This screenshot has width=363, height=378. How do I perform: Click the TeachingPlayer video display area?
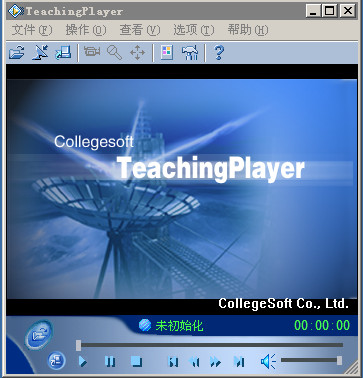tap(182, 189)
